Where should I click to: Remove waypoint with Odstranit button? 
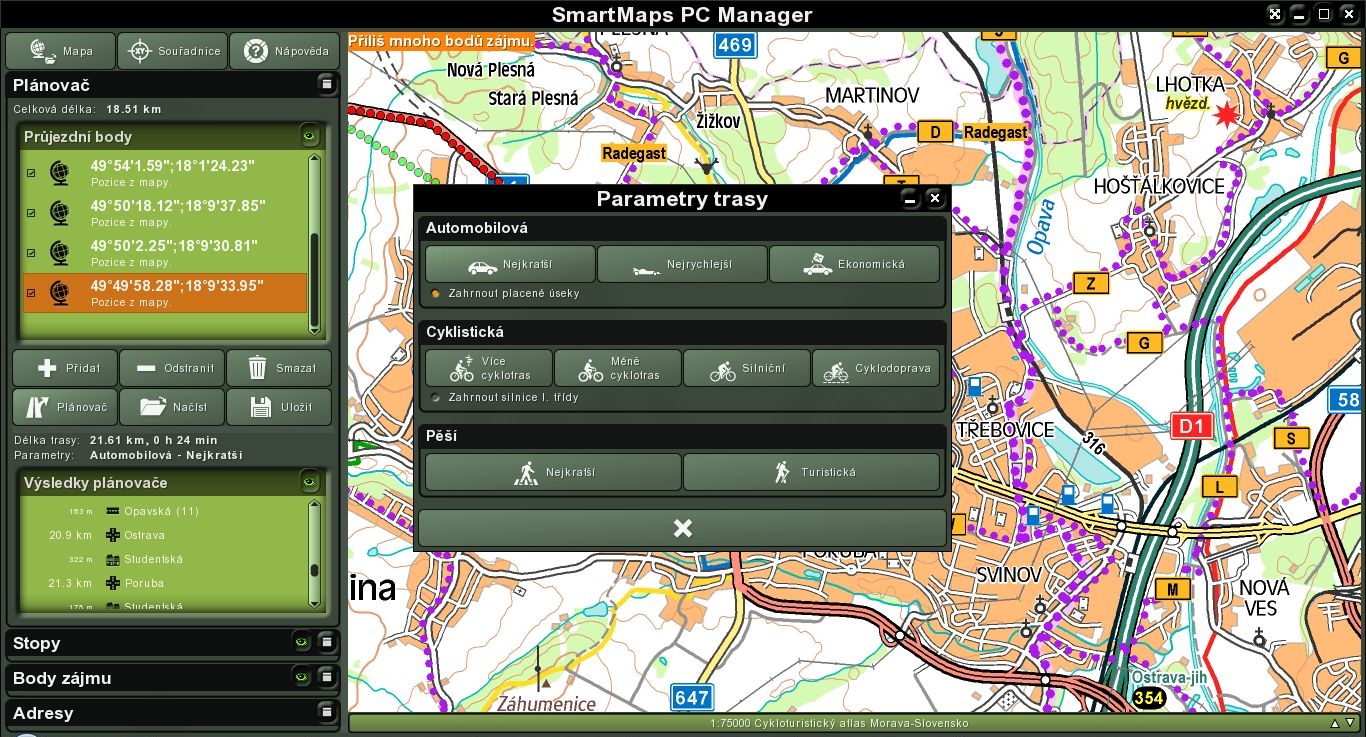click(172, 368)
